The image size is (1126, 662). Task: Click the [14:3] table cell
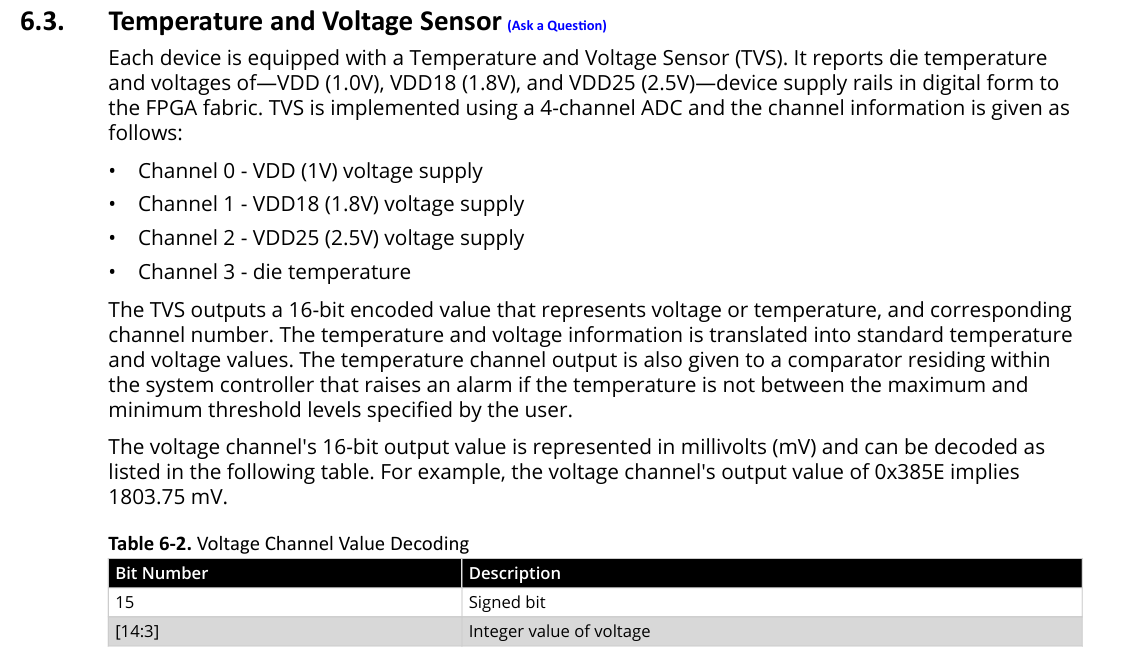pos(285,631)
